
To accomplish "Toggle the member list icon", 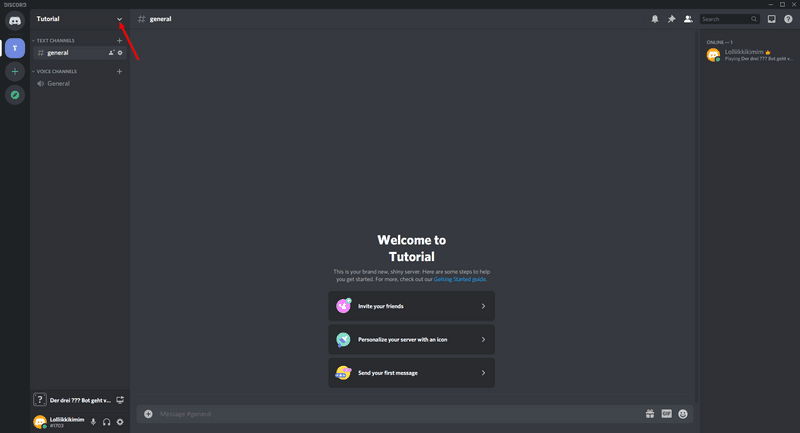I will pyautogui.click(x=688, y=19).
